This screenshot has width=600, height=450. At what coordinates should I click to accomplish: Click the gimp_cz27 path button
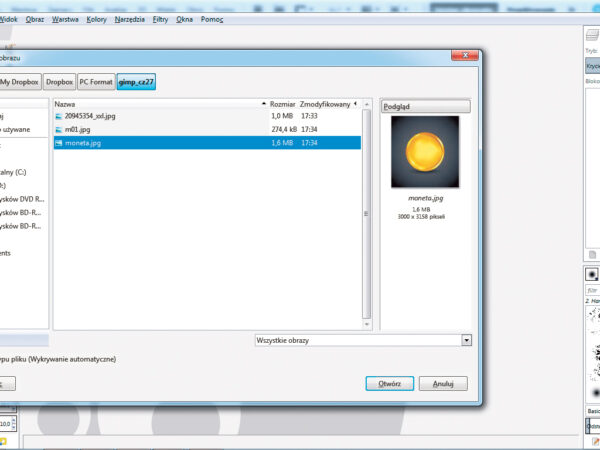pos(136,82)
